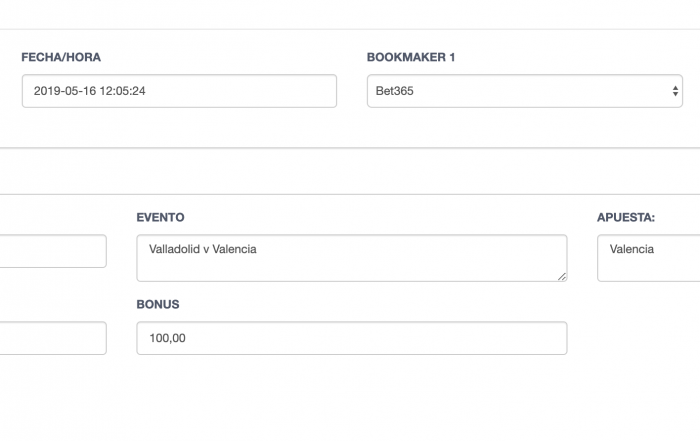Click the 'Valladolid v Valencia' text
The height and width of the screenshot is (441, 700).
click(203, 249)
